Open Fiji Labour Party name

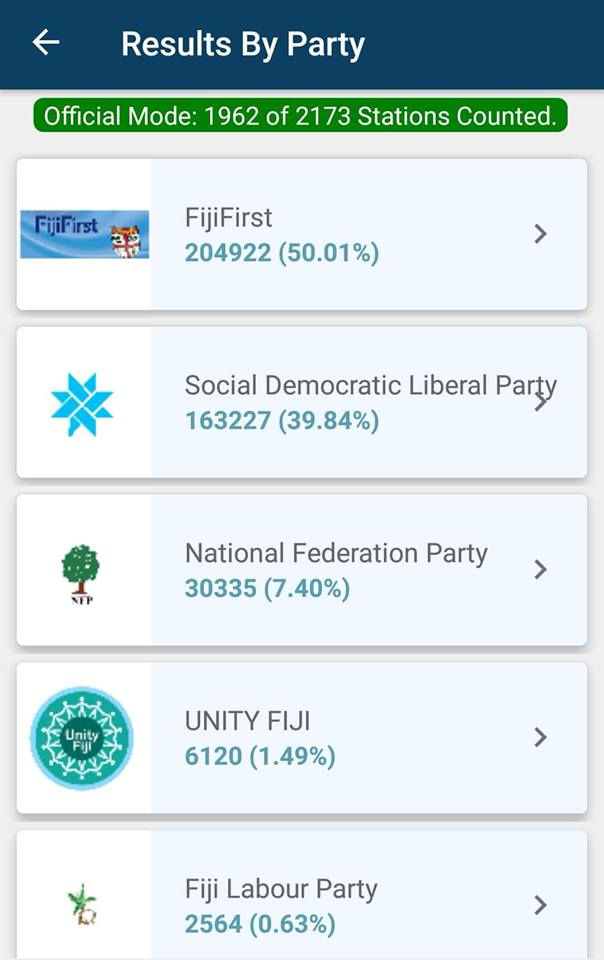click(x=281, y=890)
